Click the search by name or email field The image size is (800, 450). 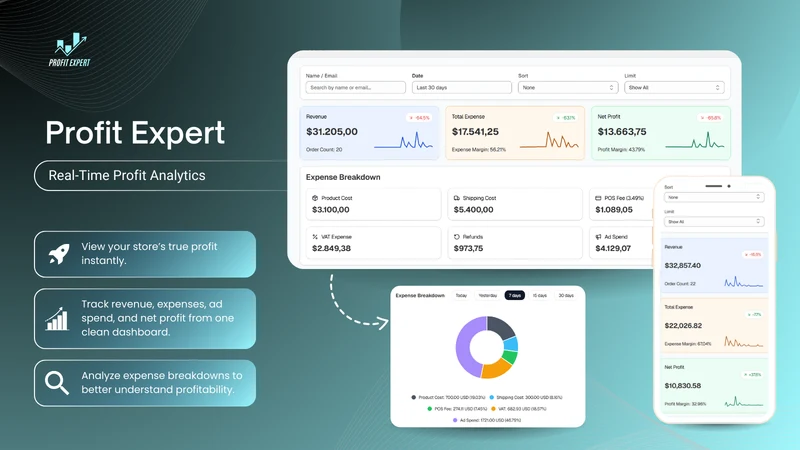[x=356, y=88]
